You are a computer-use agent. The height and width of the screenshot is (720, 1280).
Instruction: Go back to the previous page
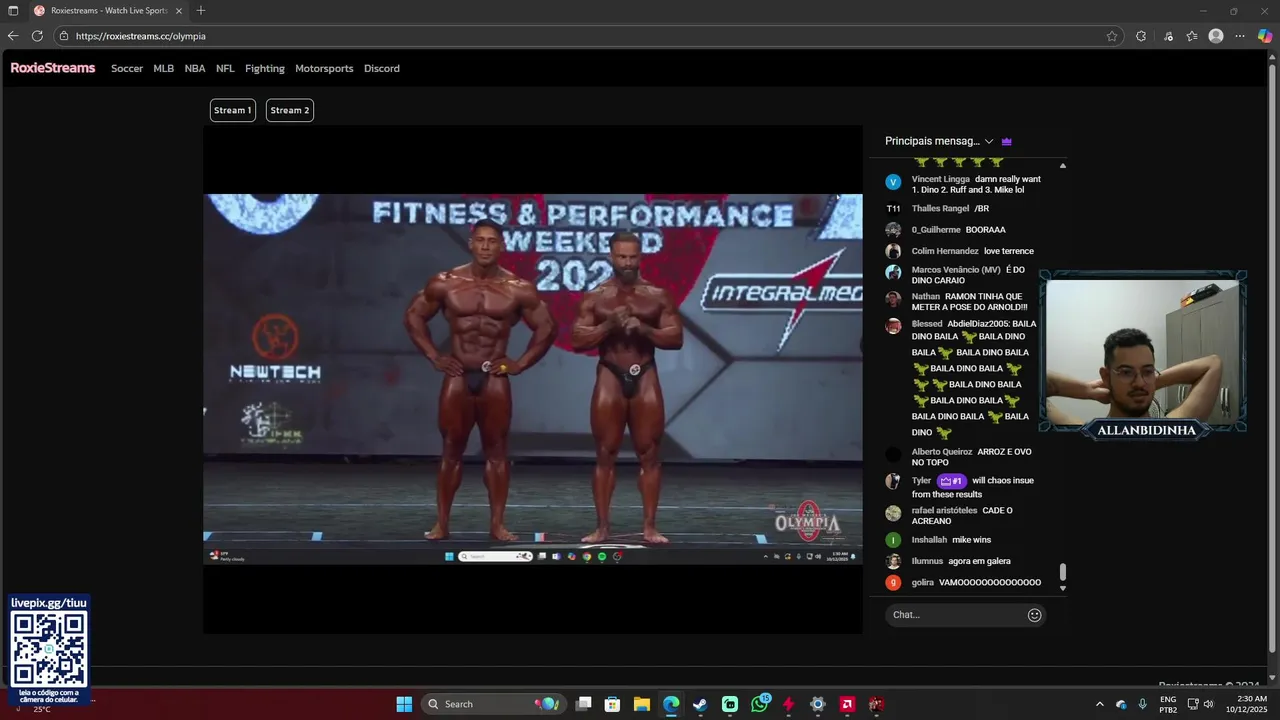point(13,36)
